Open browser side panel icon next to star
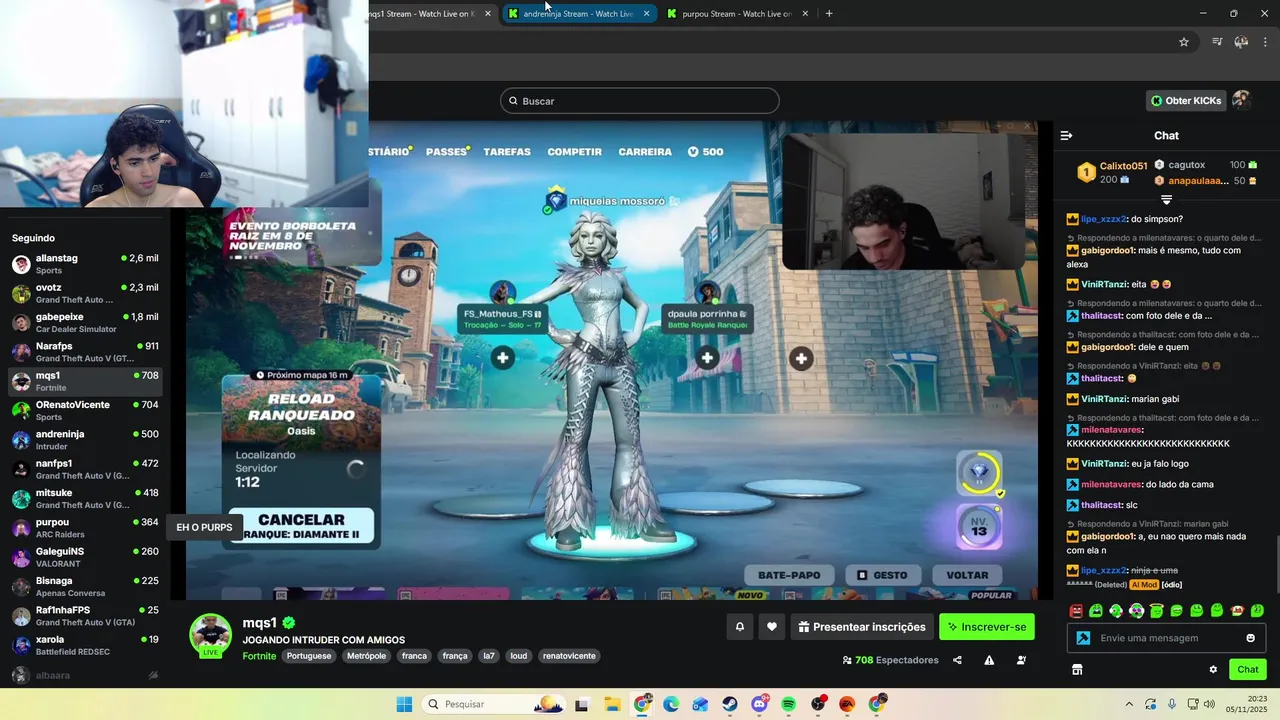 [x=1217, y=42]
